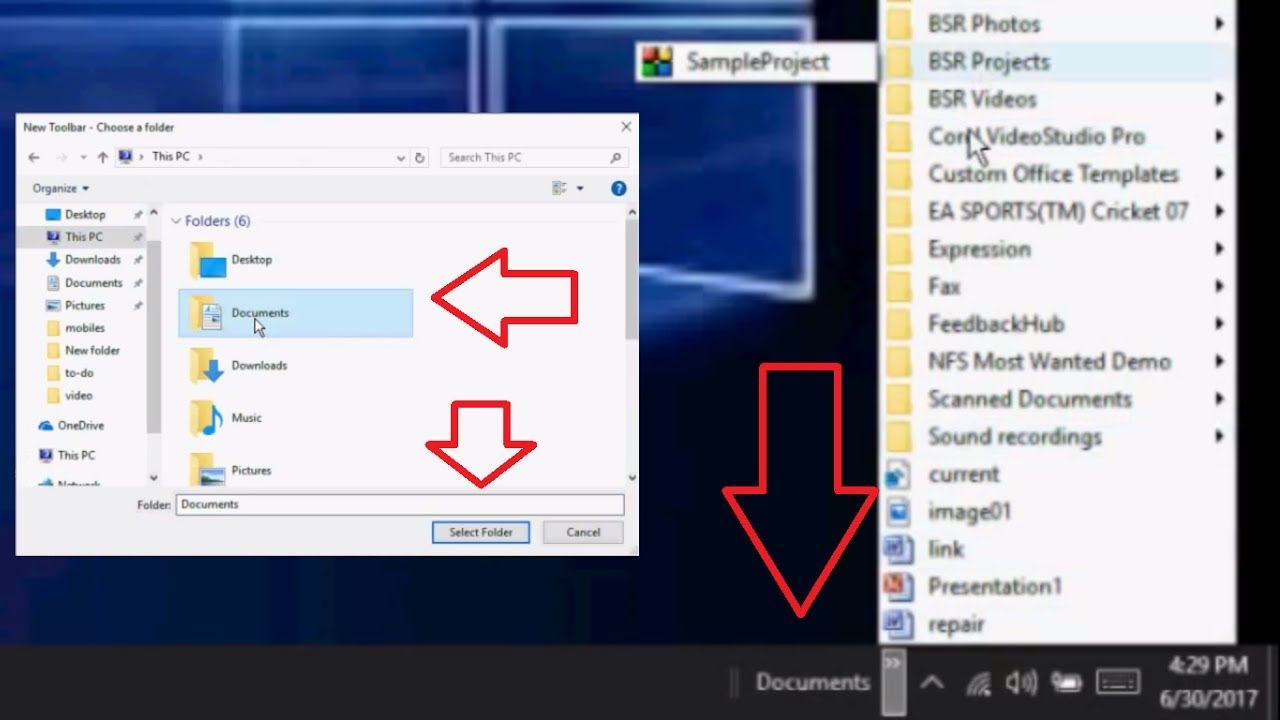
Task: Change view layout icon in dialog
Action: pyautogui.click(x=560, y=188)
